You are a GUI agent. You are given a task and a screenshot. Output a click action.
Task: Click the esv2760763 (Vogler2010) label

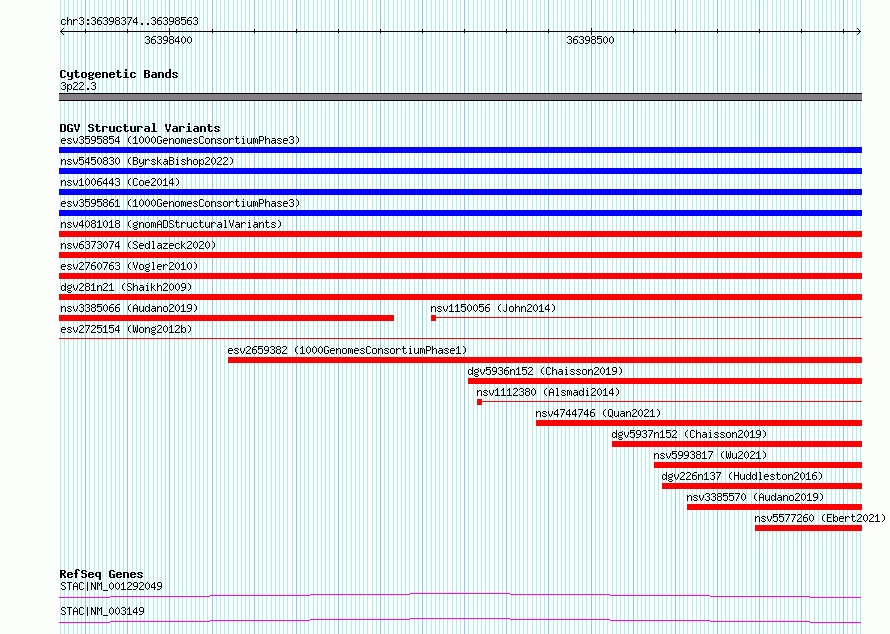click(x=129, y=266)
